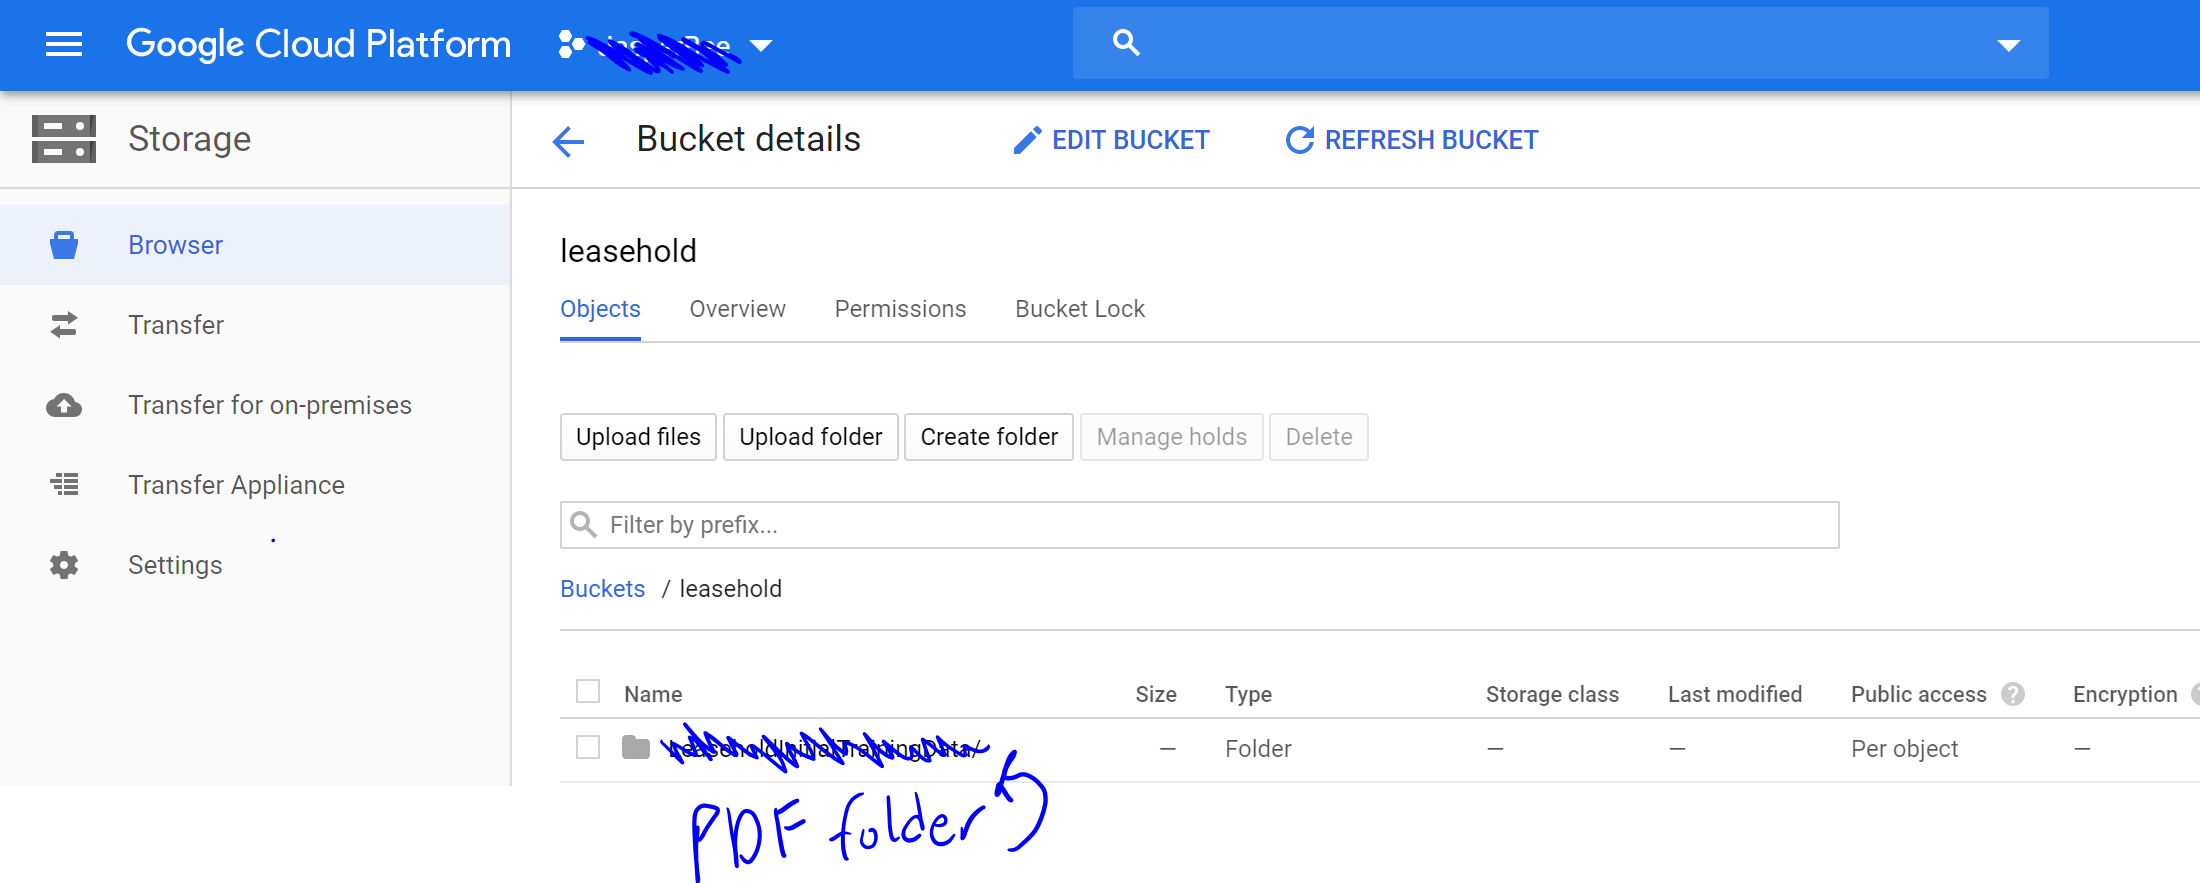This screenshot has width=2200, height=883.
Task: Click the Transfer for on-premises cloud icon
Action: [x=64, y=405]
